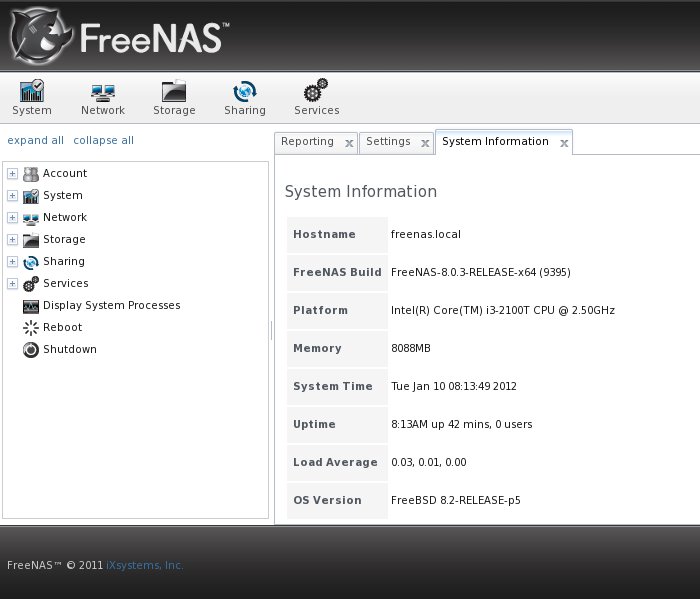Open the iXsystems, Inc. footer link

(144, 565)
